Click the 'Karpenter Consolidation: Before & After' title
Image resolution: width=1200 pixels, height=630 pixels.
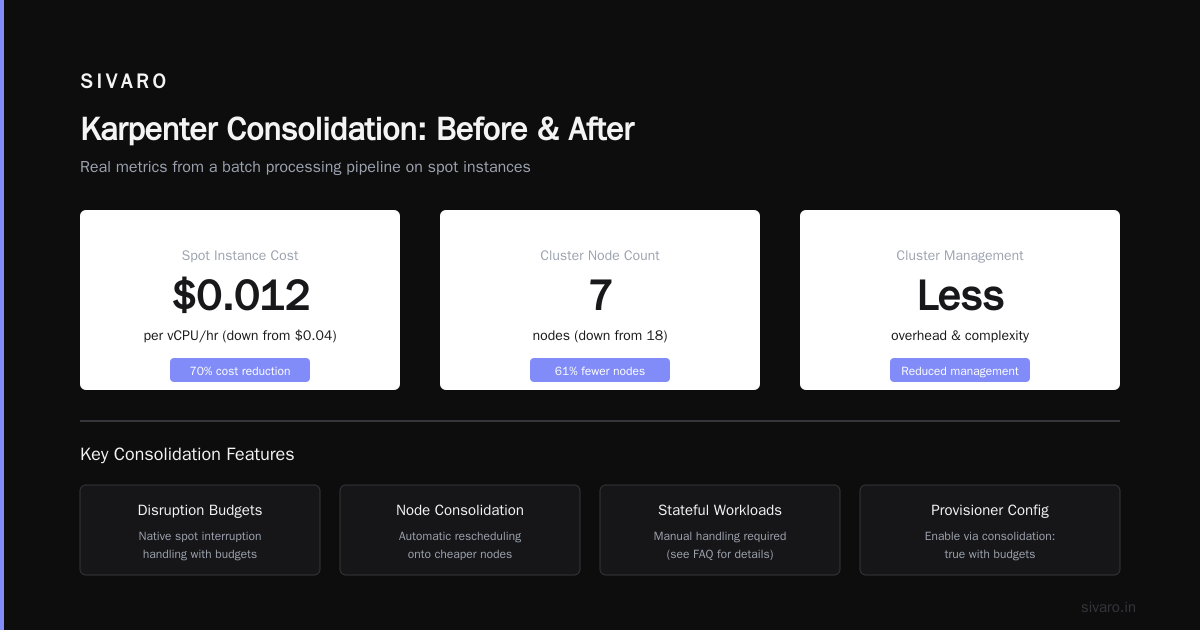click(x=357, y=129)
